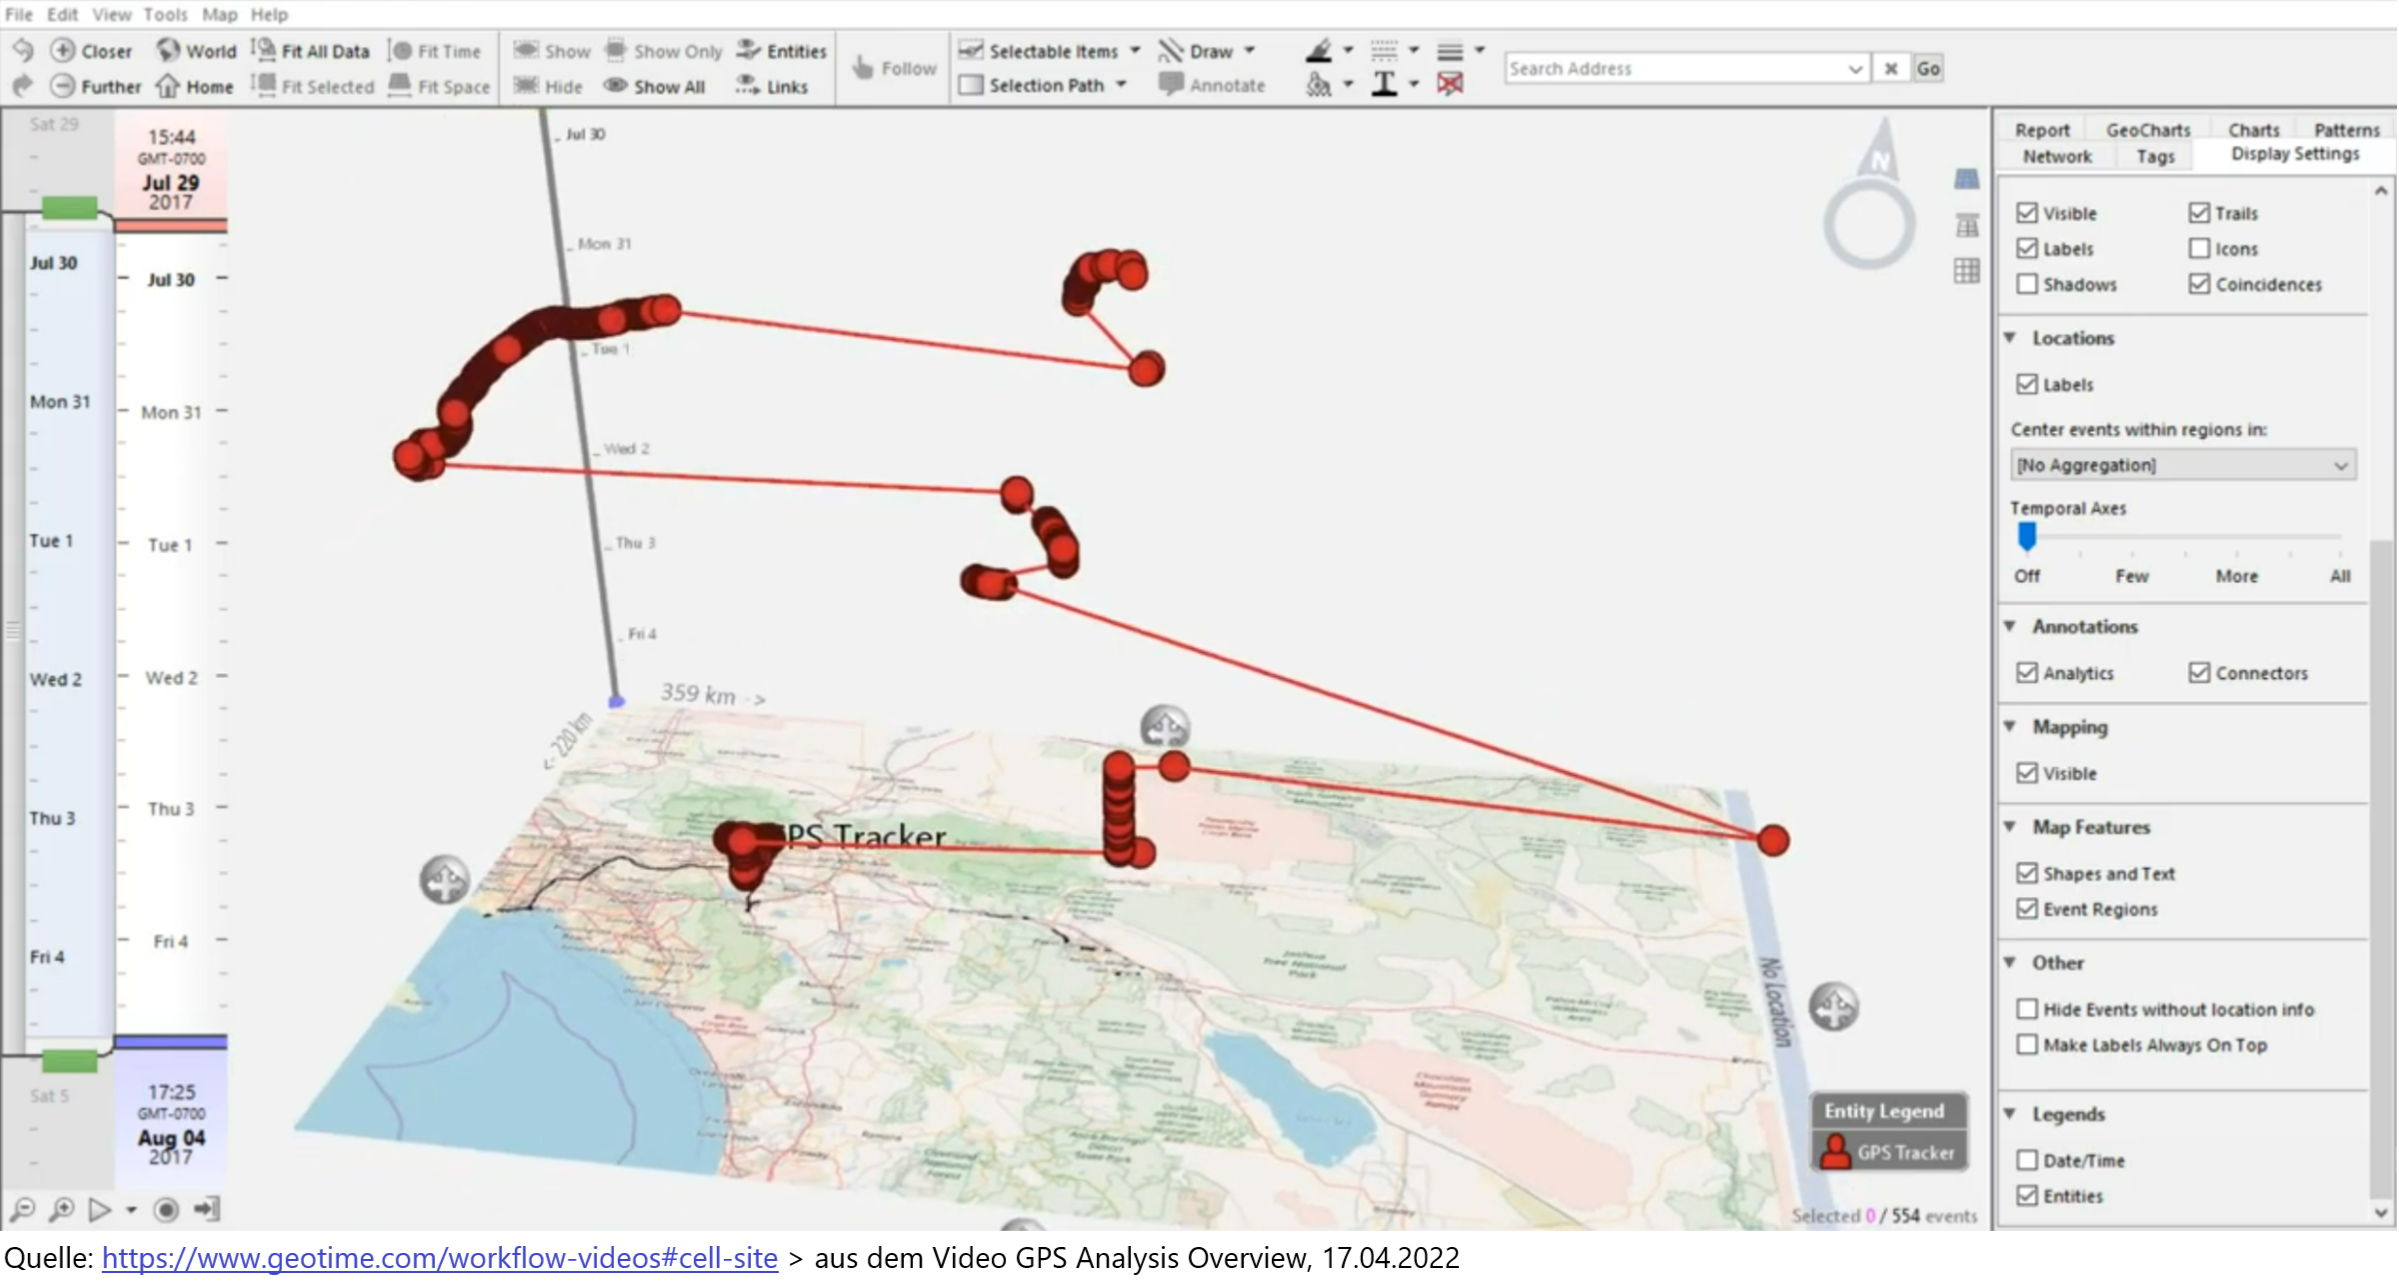The height and width of the screenshot is (1282, 2399).
Task: Open the Draw dropdown arrow
Action: point(1249,50)
